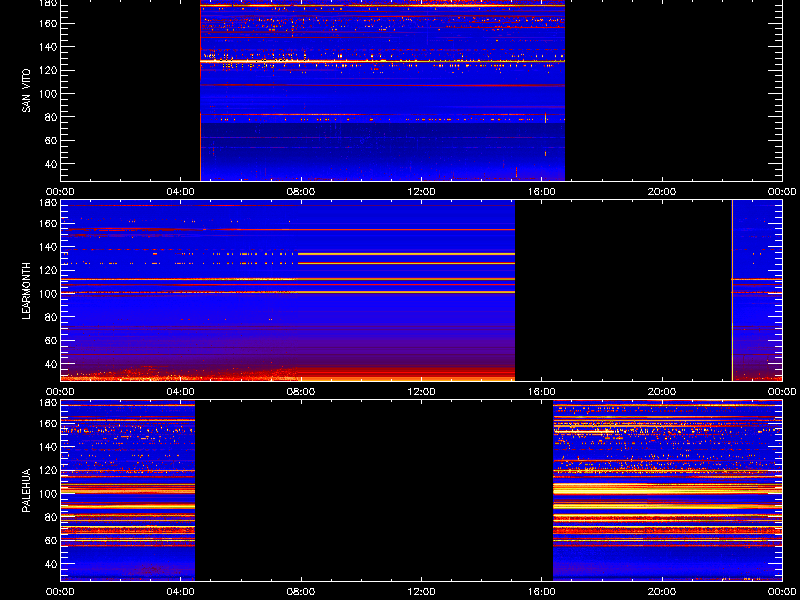Viewport: 800px width, 600px height.
Task: Click the PALEHUA axis title
Action: [x=27, y=491]
